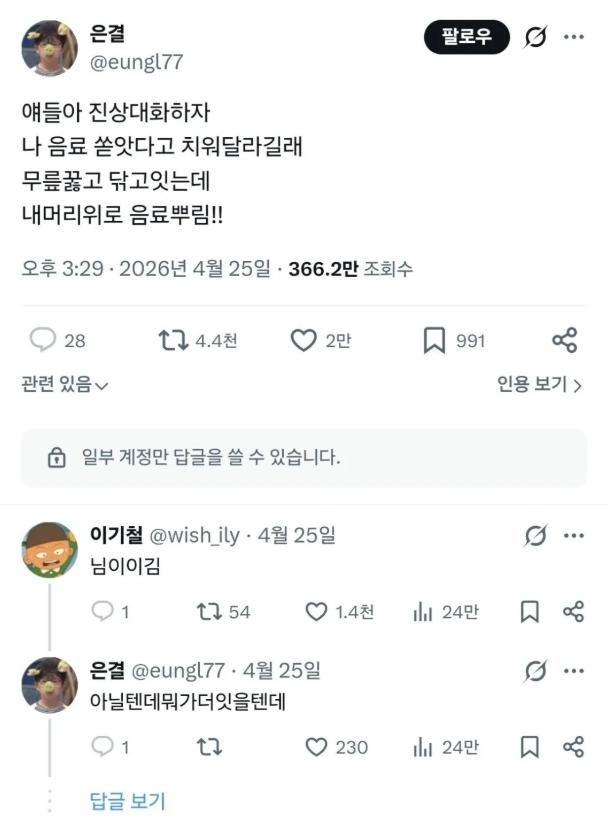
Task: Share the main post
Action: click(565, 341)
